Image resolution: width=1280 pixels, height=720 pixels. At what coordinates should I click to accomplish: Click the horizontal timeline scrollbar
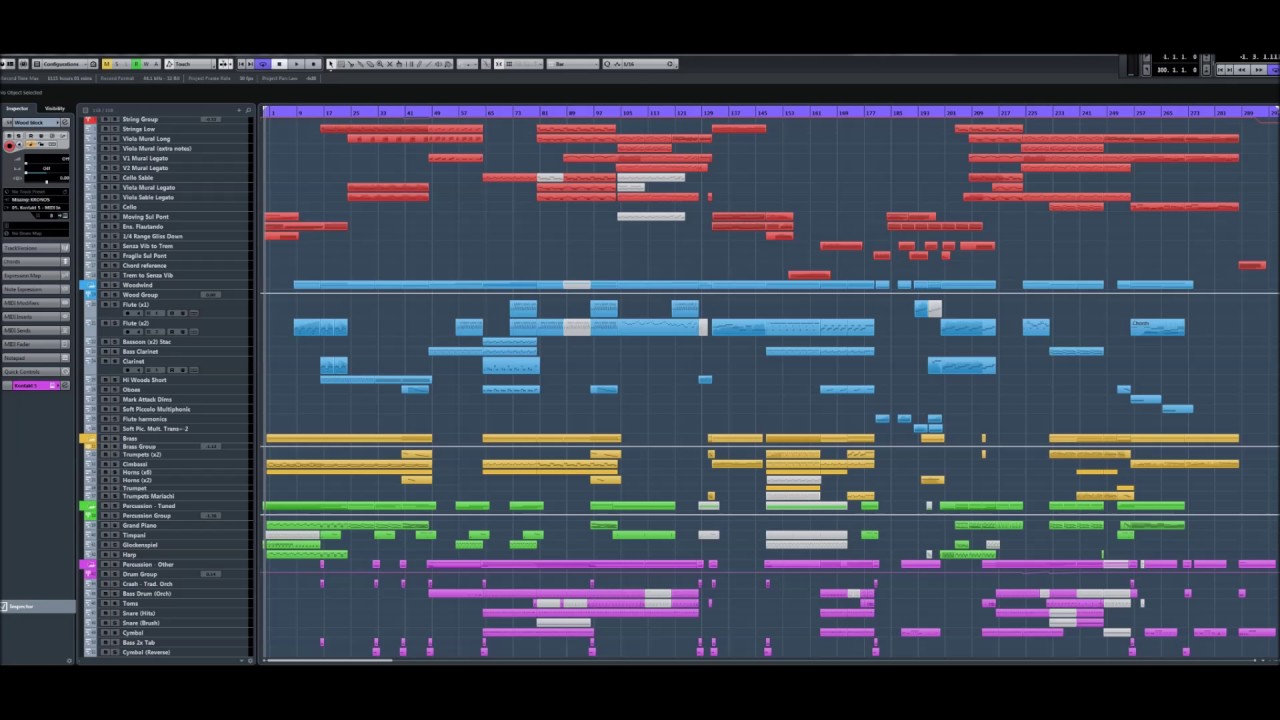point(330,660)
